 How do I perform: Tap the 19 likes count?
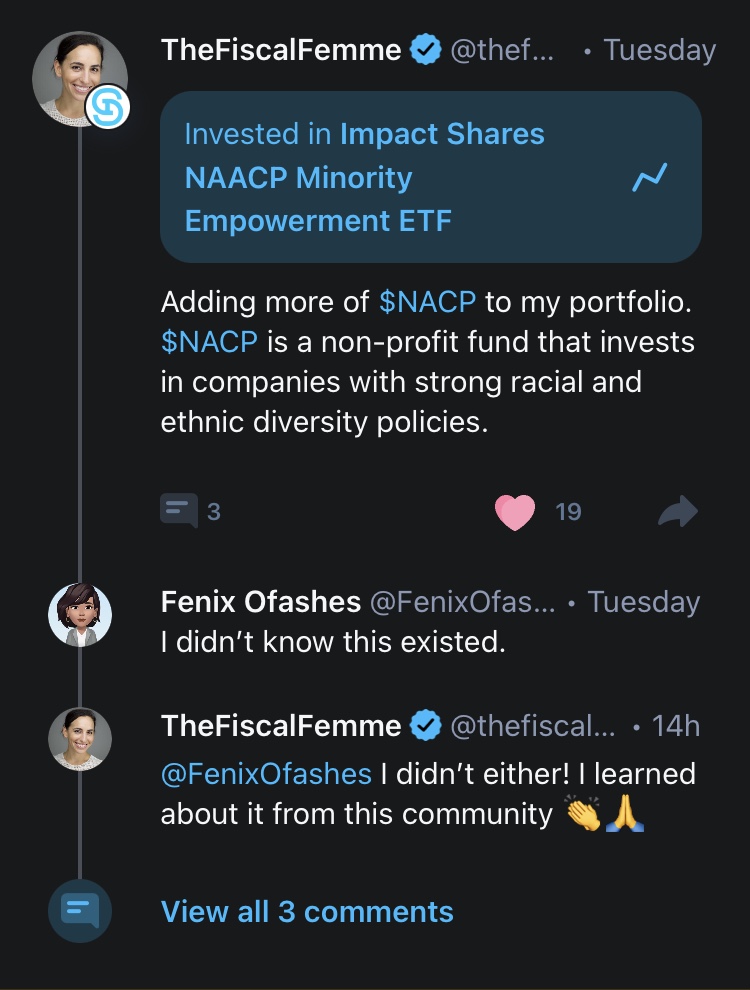pyautogui.click(x=568, y=512)
